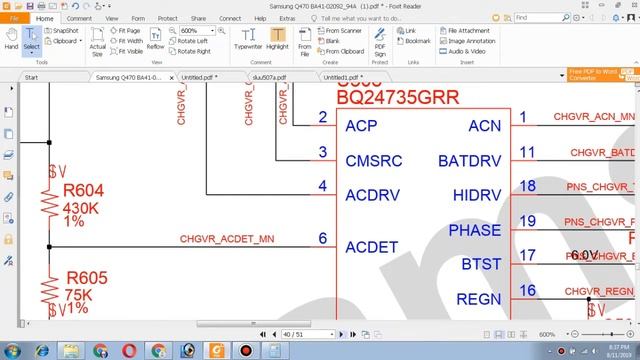Create a Blank PDF

point(329,41)
